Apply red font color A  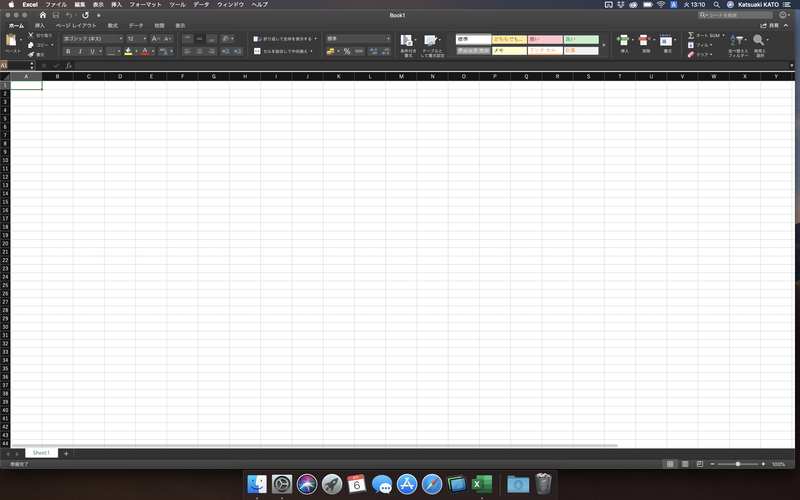tap(145, 51)
